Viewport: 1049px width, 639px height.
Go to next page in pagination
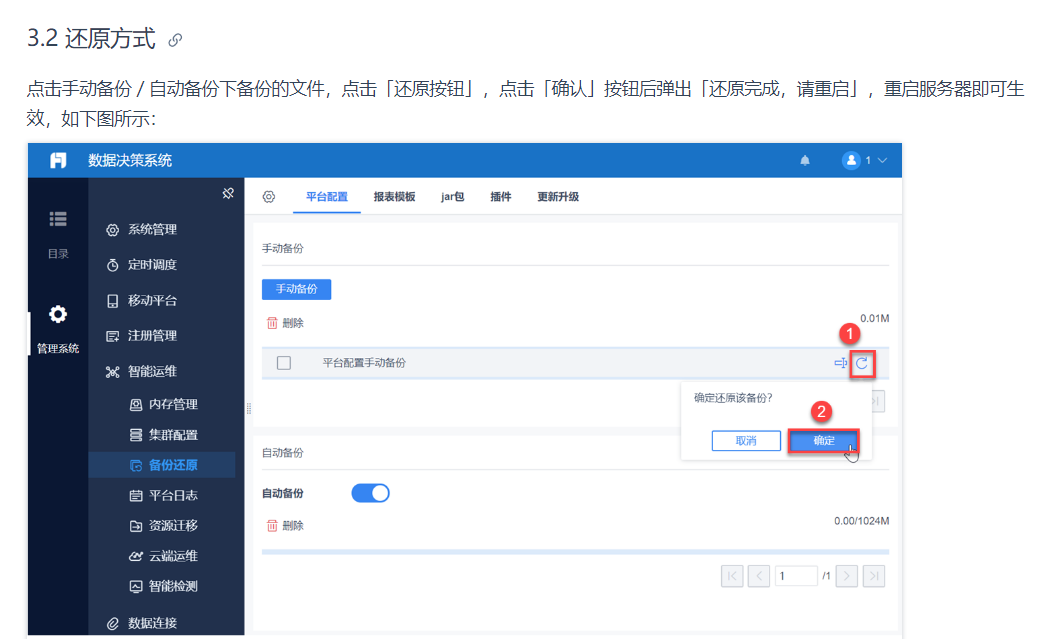click(847, 576)
